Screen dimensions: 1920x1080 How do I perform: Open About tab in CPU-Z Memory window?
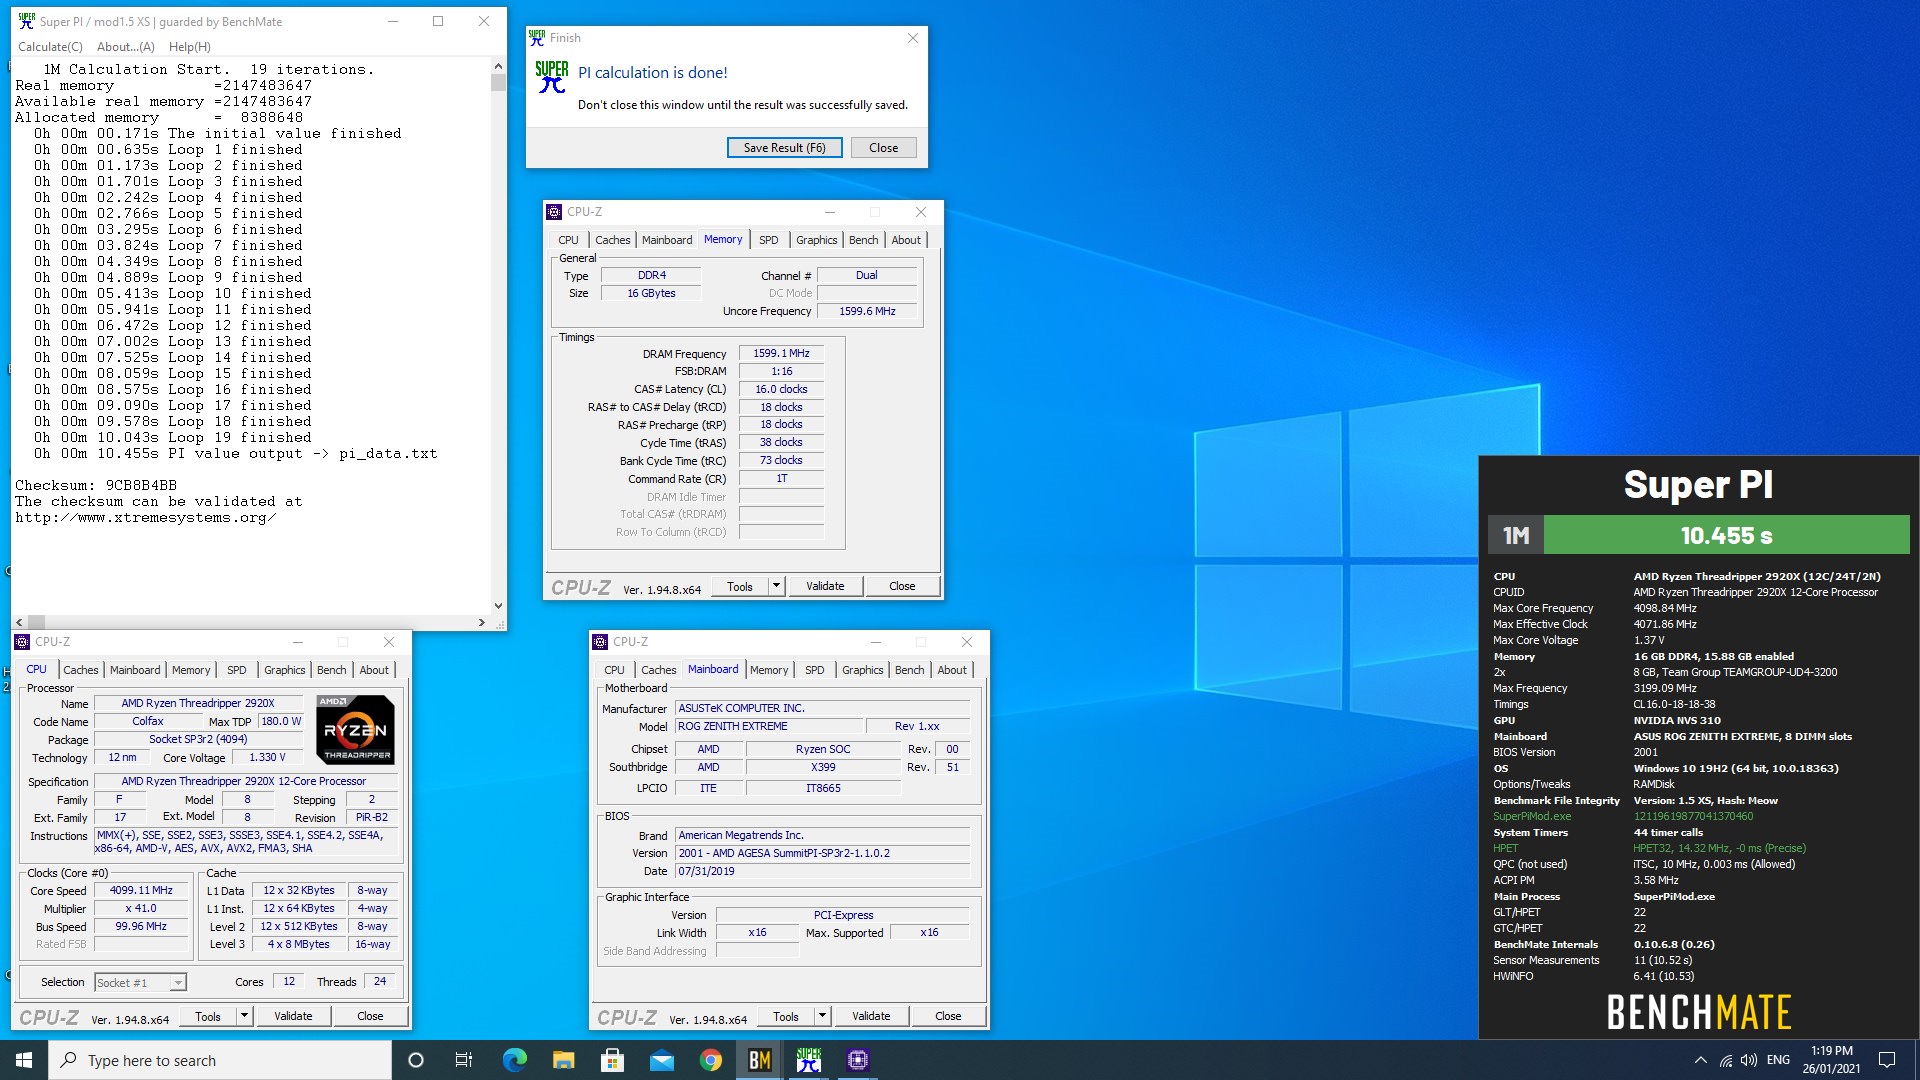click(906, 240)
